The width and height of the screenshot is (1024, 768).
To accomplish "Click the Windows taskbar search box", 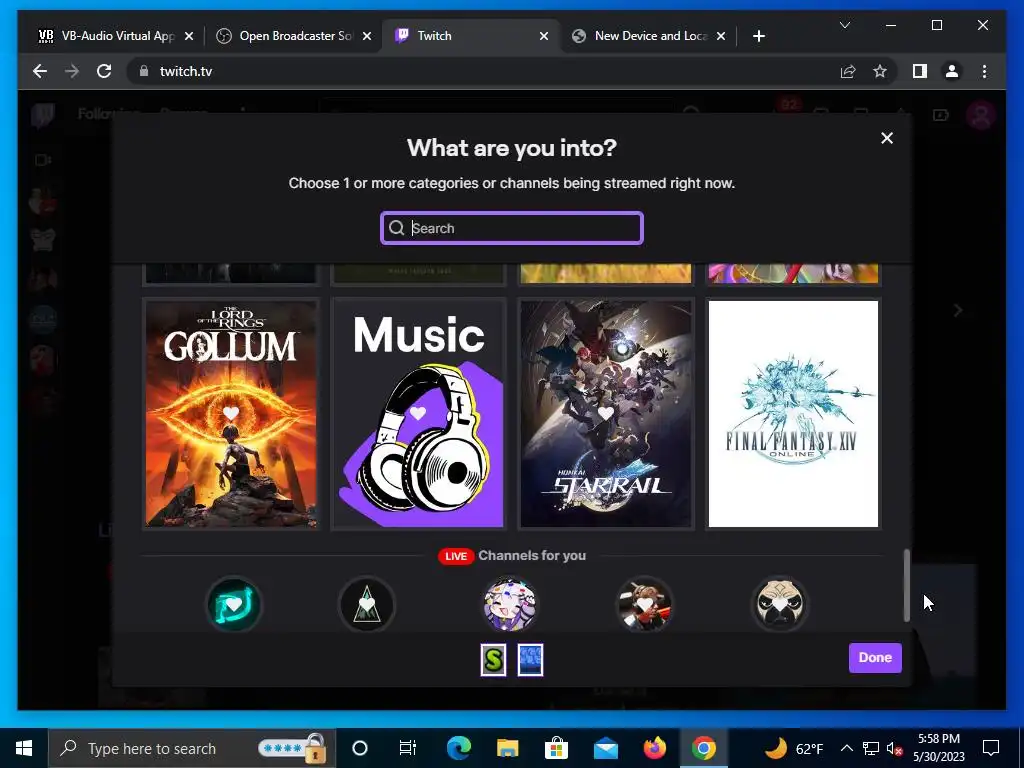I will click(192, 748).
